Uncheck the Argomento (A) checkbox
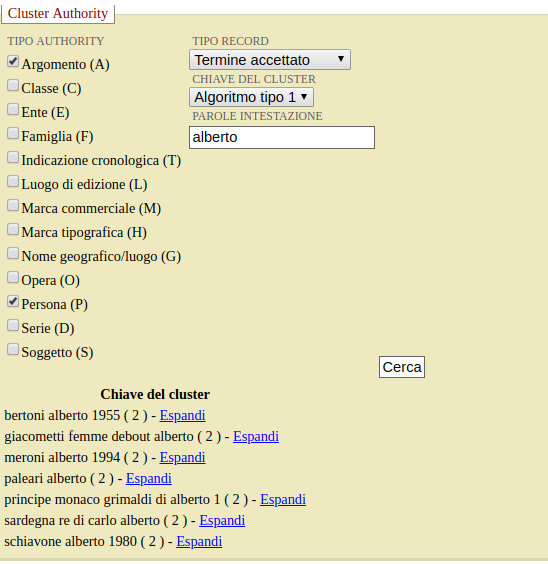 pyautogui.click(x=13, y=62)
